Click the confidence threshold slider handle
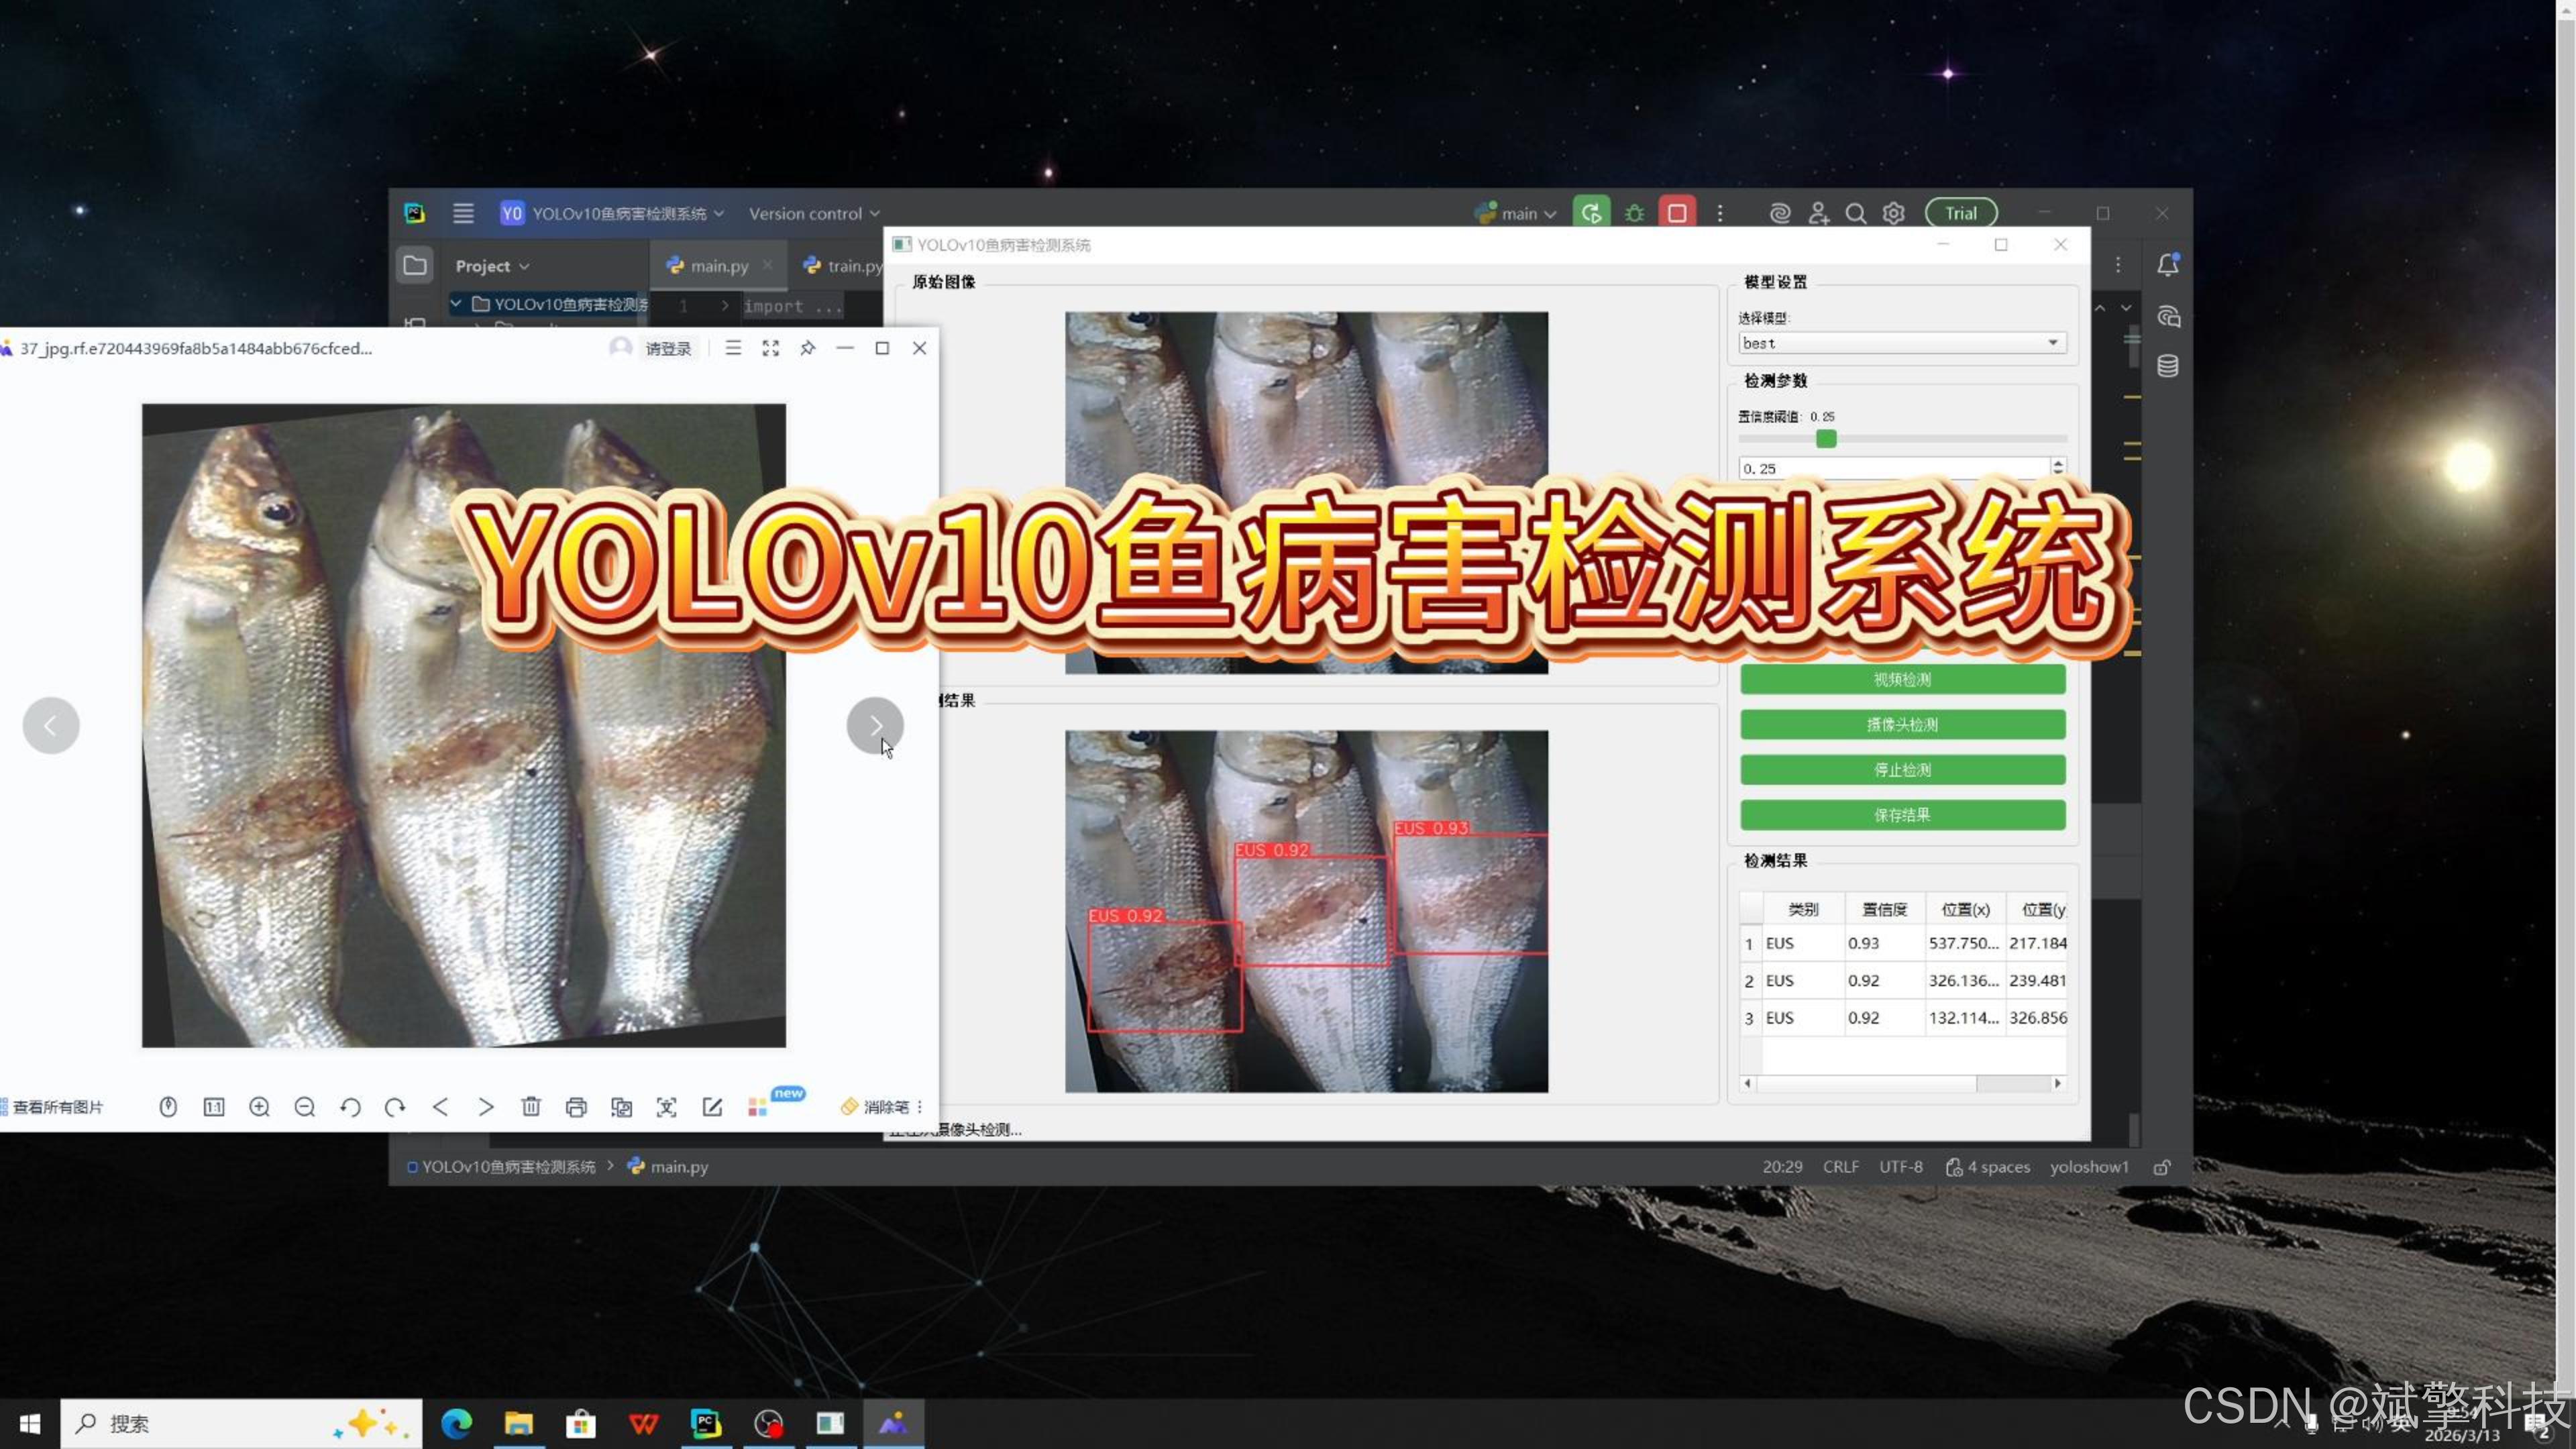This screenshot has width=2576, height=1449. click(x=1826, y=439)
